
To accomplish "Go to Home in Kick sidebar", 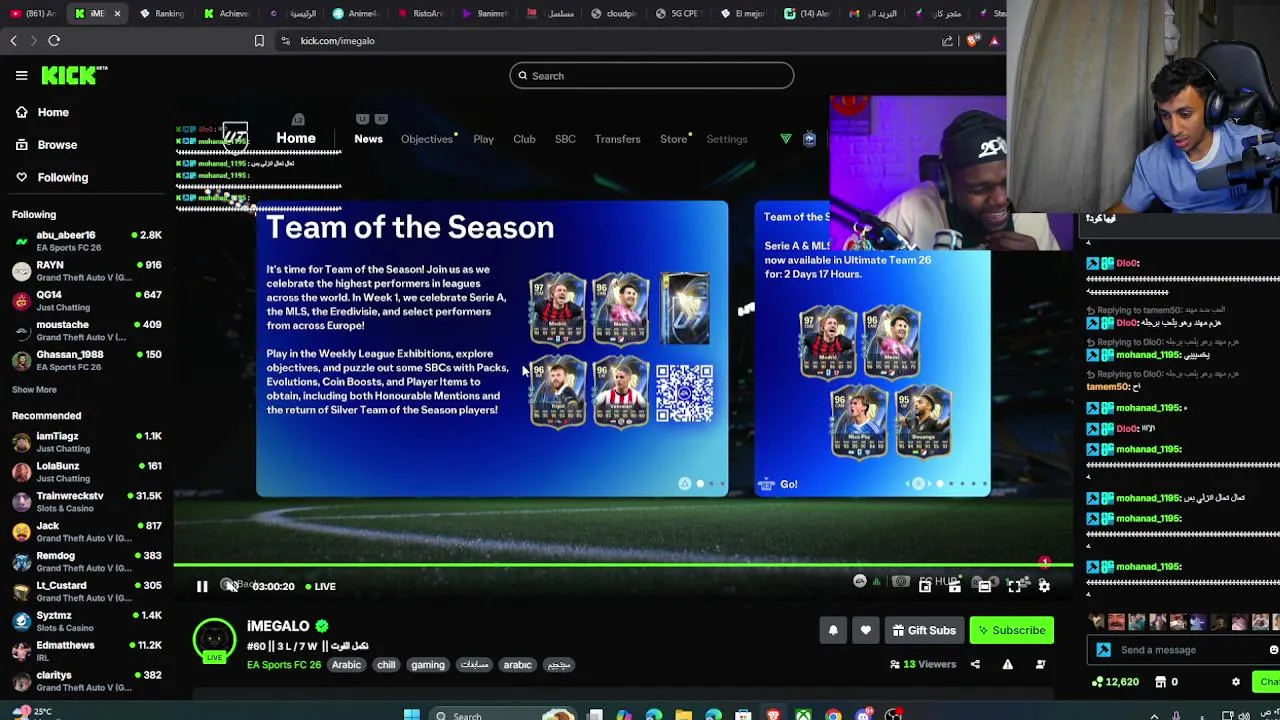I will click(x=53, y=112).
